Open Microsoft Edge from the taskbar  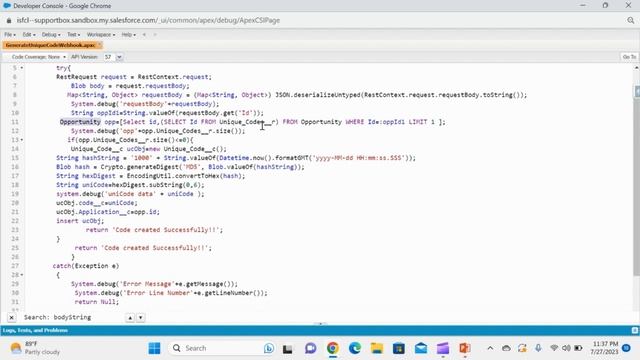(355, 348)
